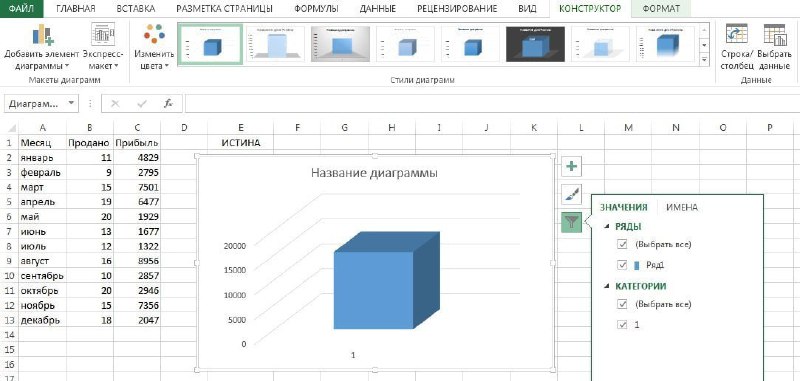Uncheck category 1 checkbox under КАТЕГОРИИ
The height and width of the screenshot is (381, 800).
(622, 324)
